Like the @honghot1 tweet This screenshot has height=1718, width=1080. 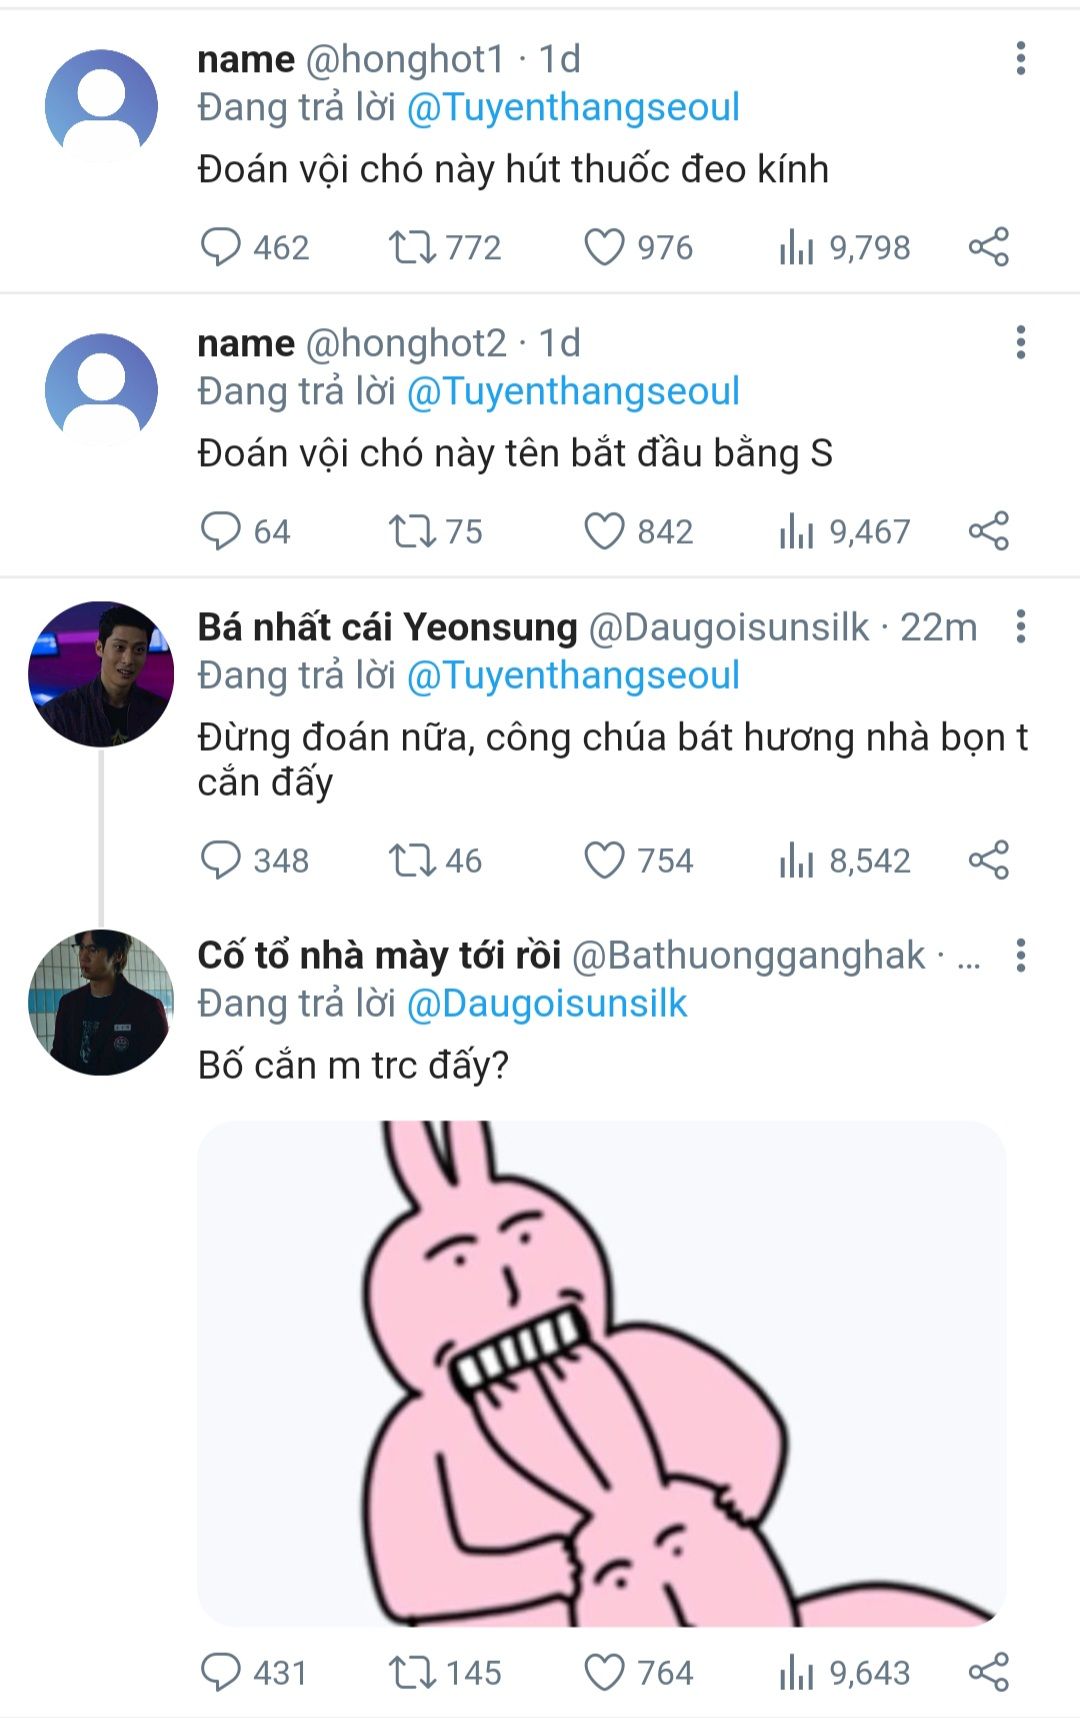(x=604, y=247)
